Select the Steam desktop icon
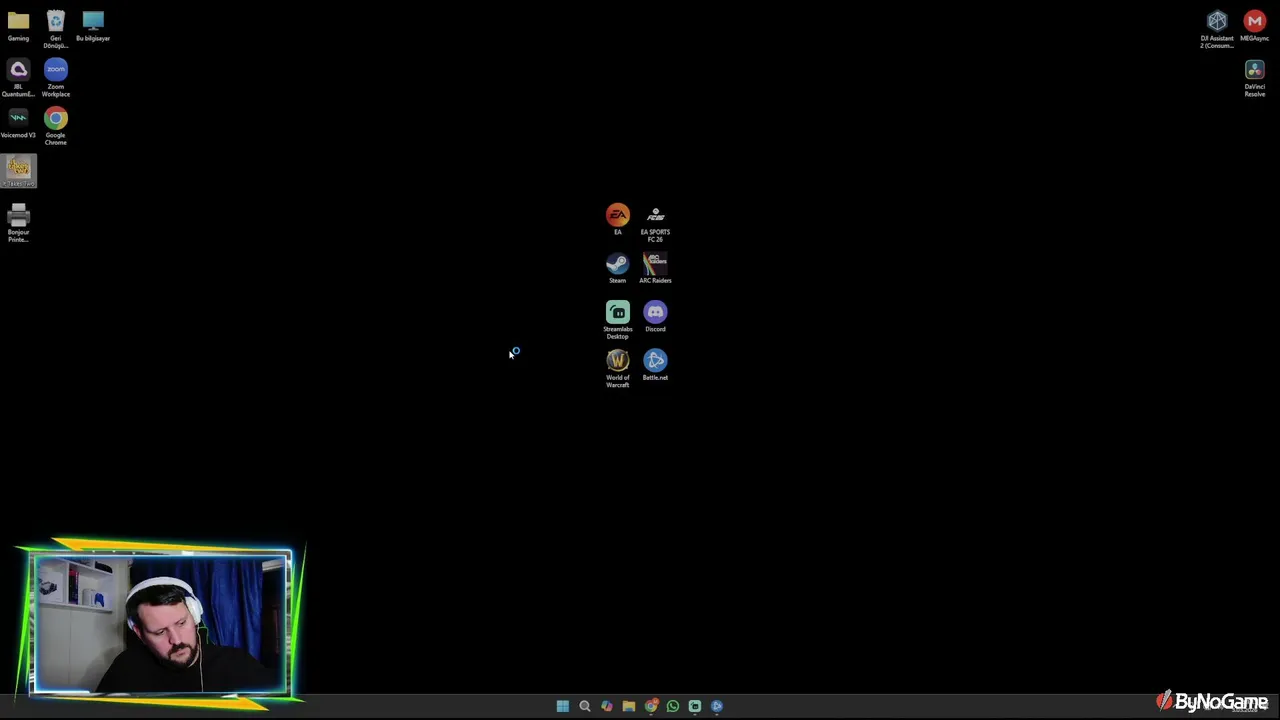 click(618, 269)
